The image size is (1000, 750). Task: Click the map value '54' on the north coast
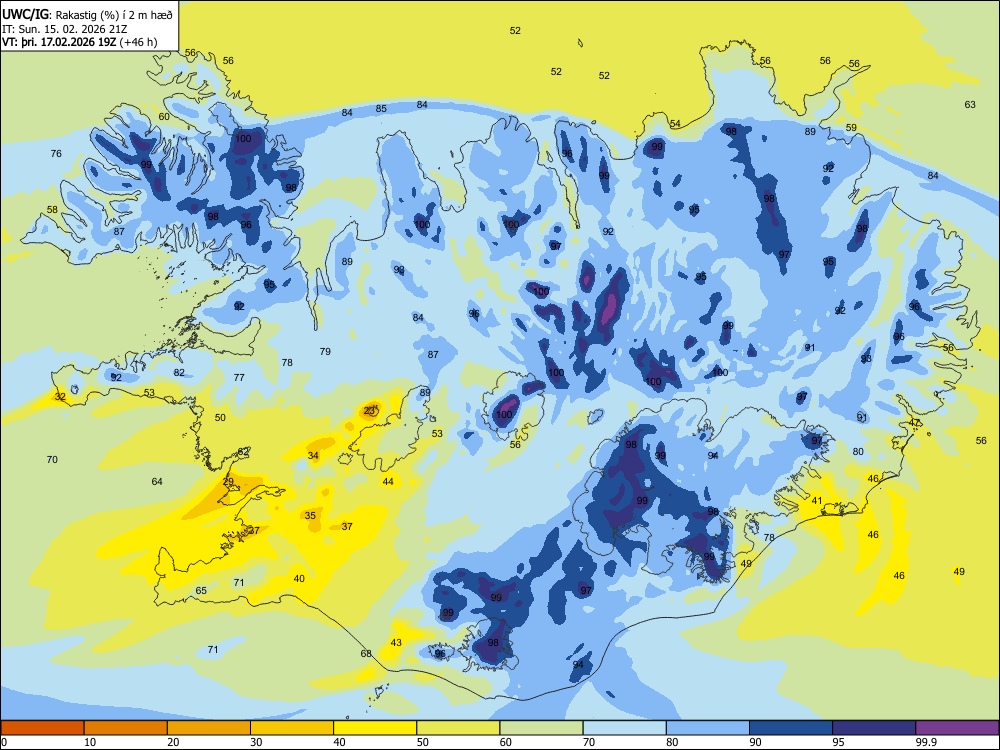(x=675, y=124)
